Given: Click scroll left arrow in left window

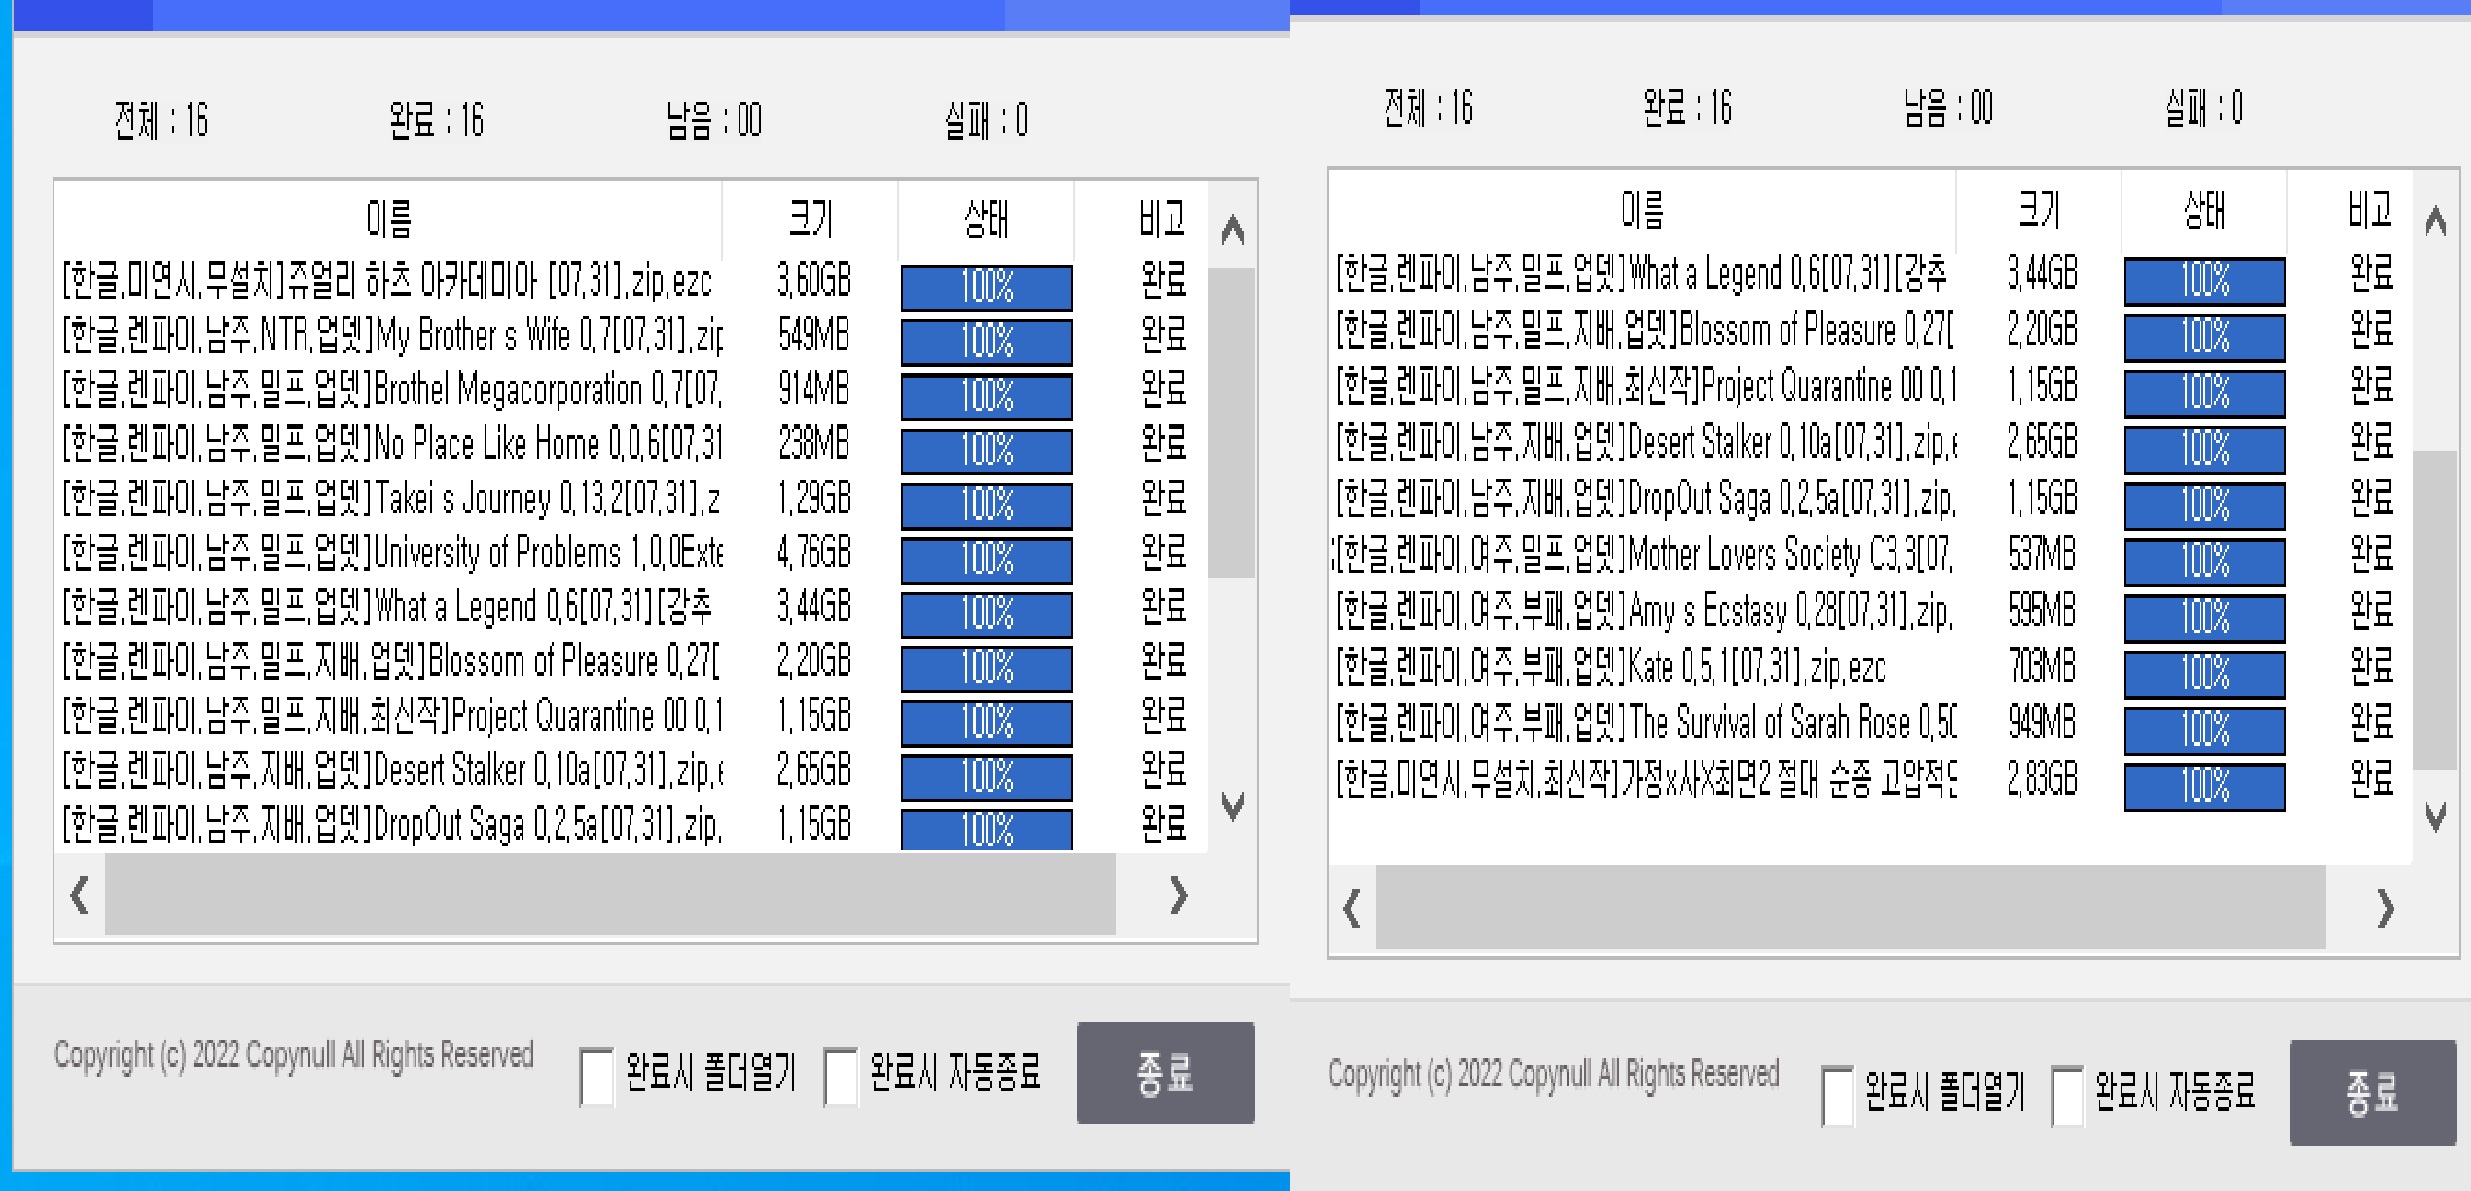Looking at the screenshot, I should click(x=80, y=894).
